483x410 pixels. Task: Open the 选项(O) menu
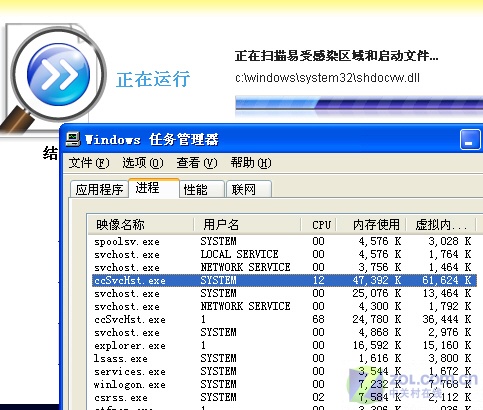(143, 163)
